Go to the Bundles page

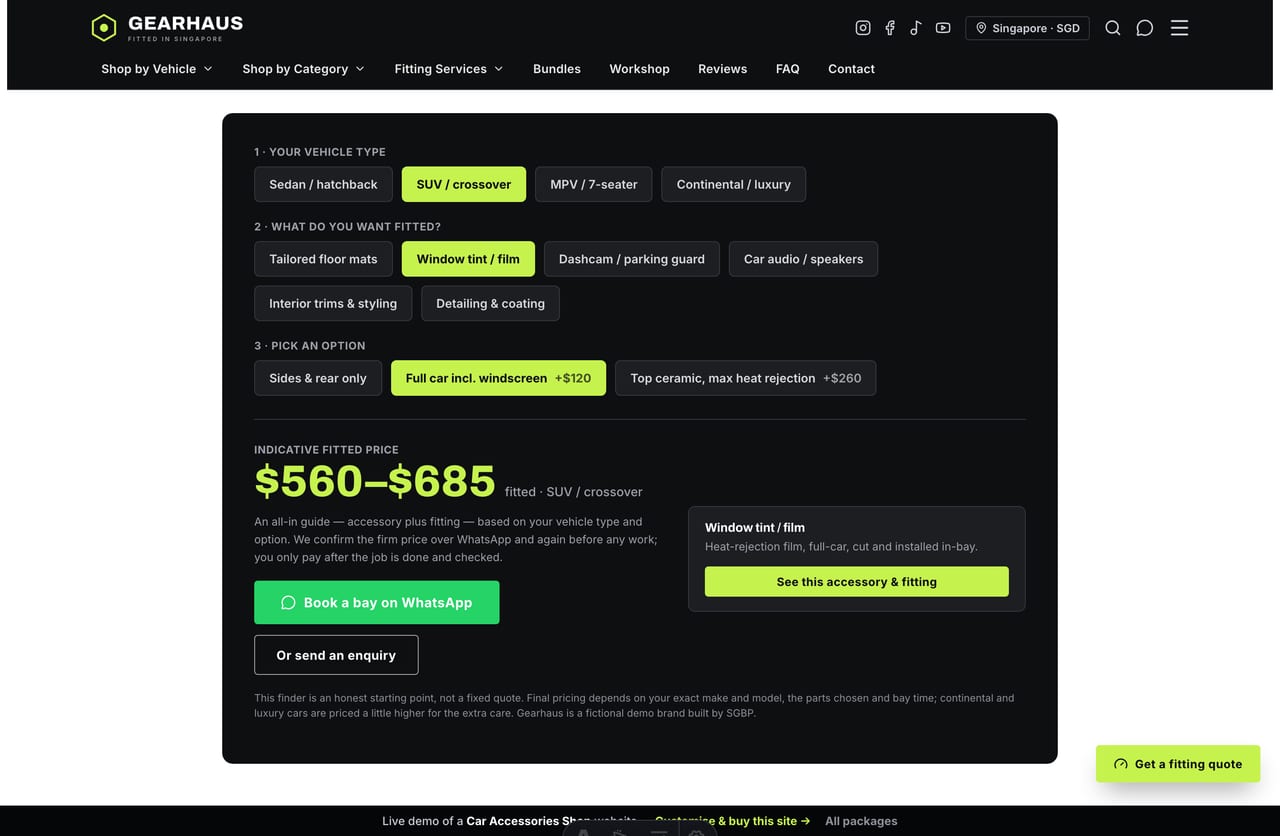(557, 69)
